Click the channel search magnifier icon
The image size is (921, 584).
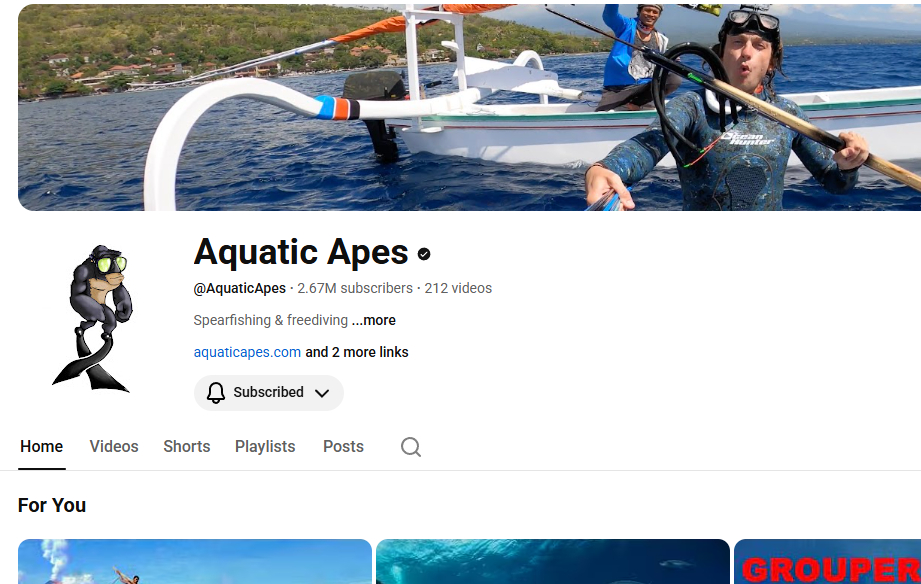point(411,447)
